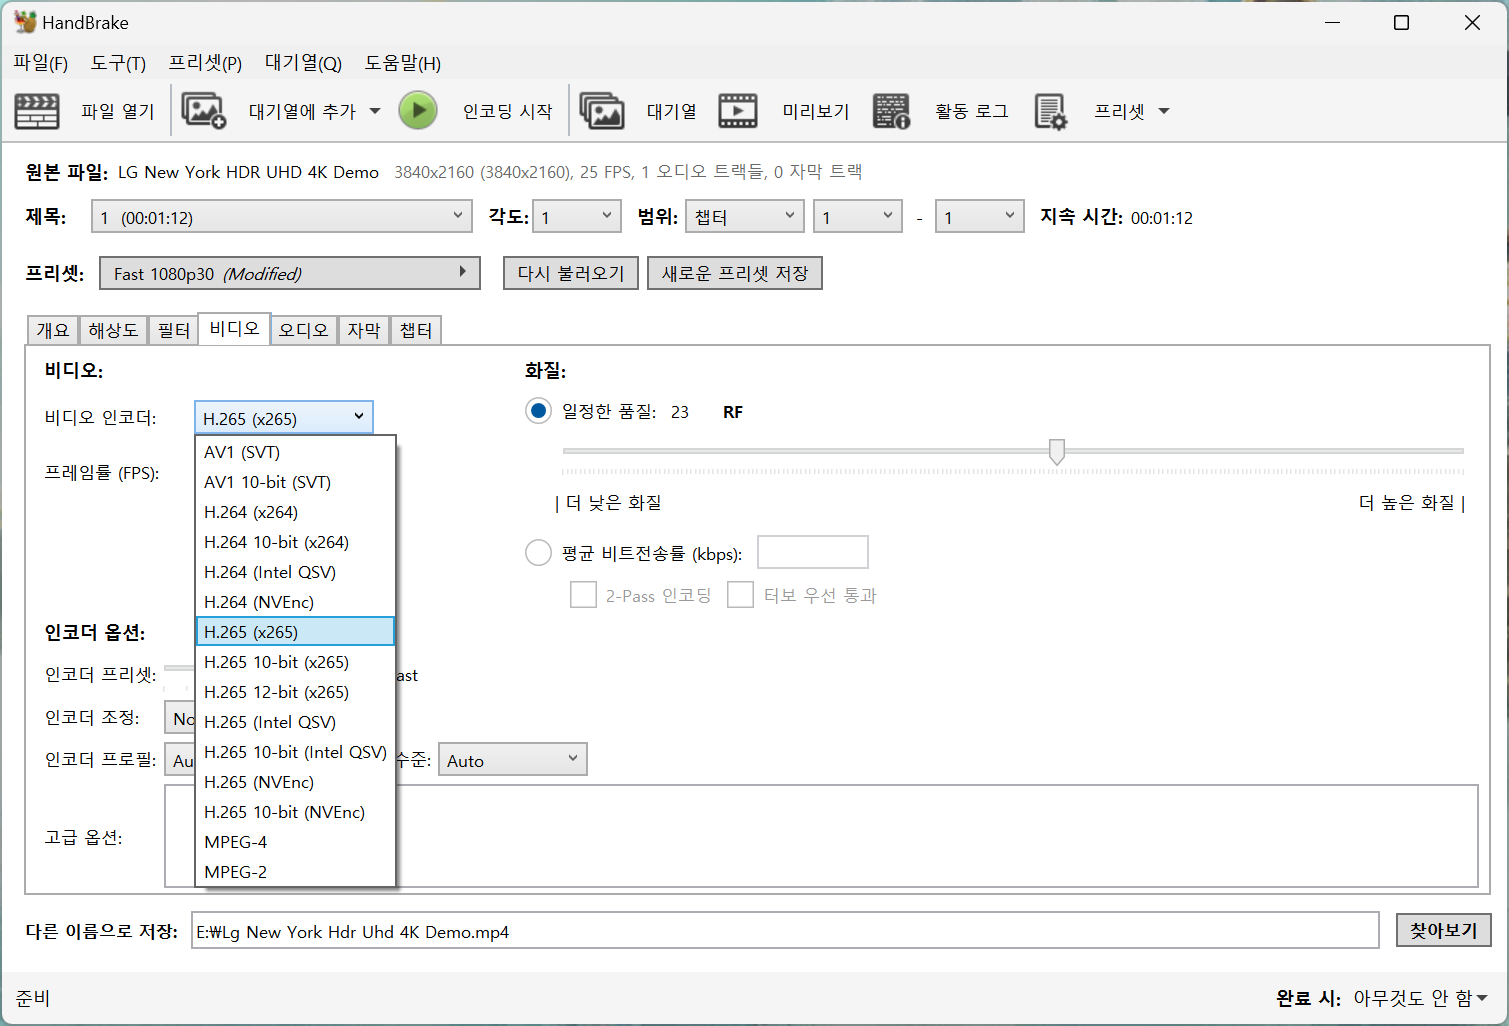Open the Title dropdown 1 (00:01:12)
Image resolution: width=1509 pixels, height=1026 pixels.
[x=281, y=217]
